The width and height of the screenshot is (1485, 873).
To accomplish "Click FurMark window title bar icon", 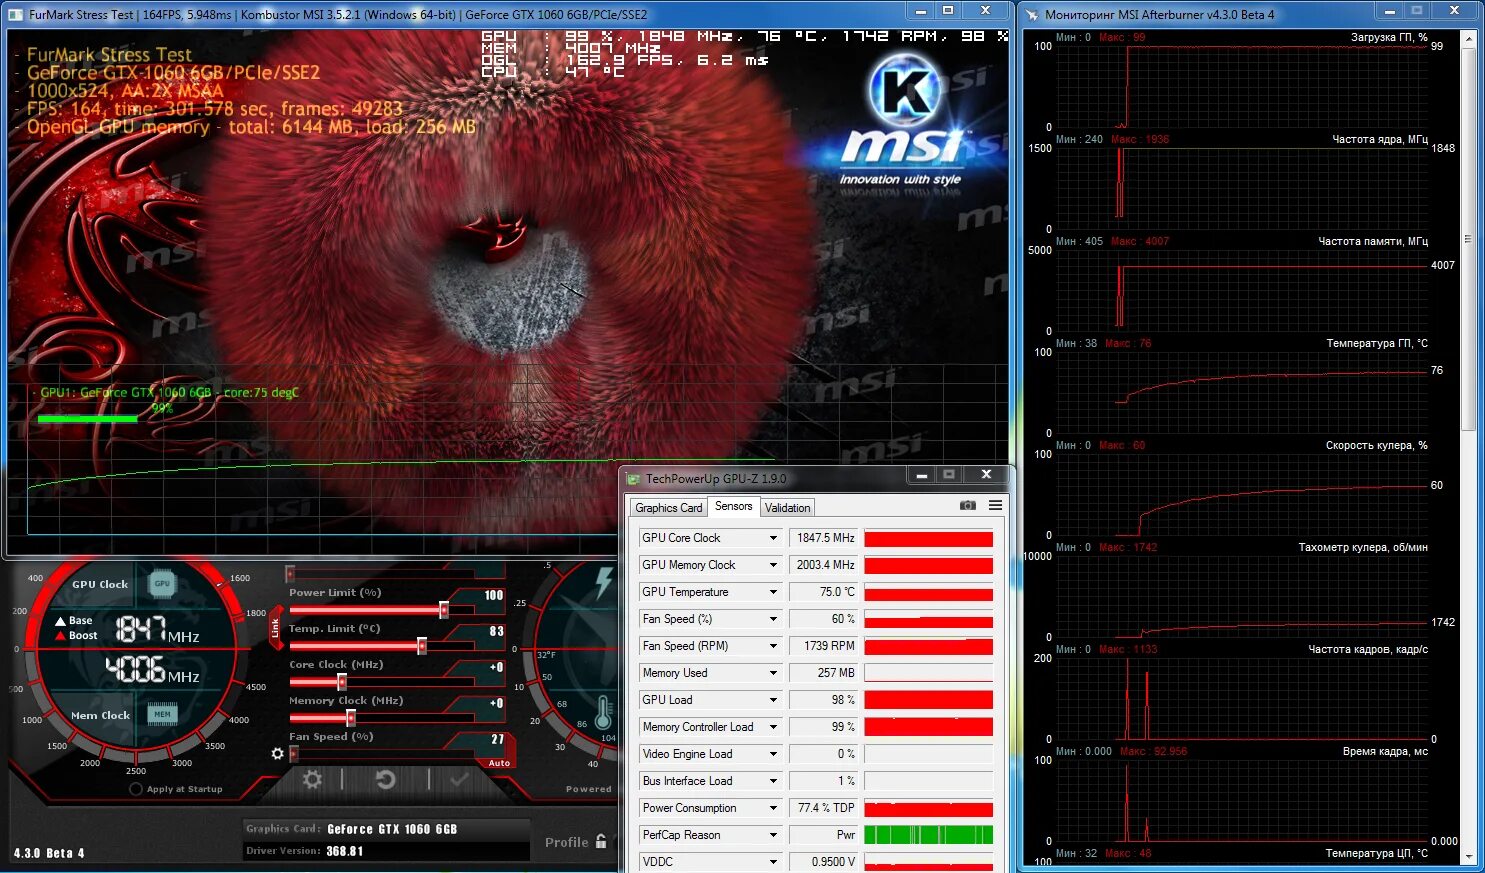I will 17,14.
